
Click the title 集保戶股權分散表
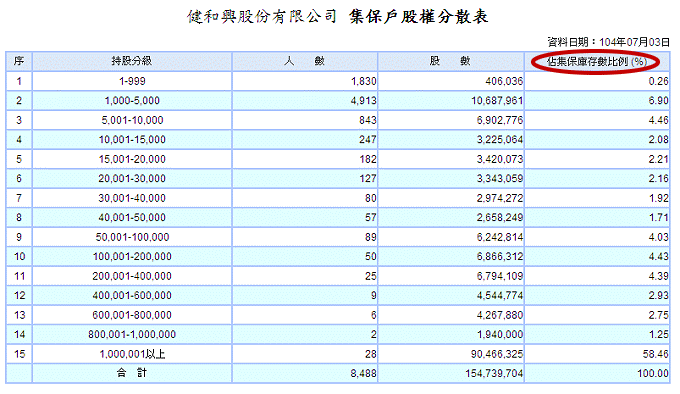pyautogui.click(x=418, y=17)
